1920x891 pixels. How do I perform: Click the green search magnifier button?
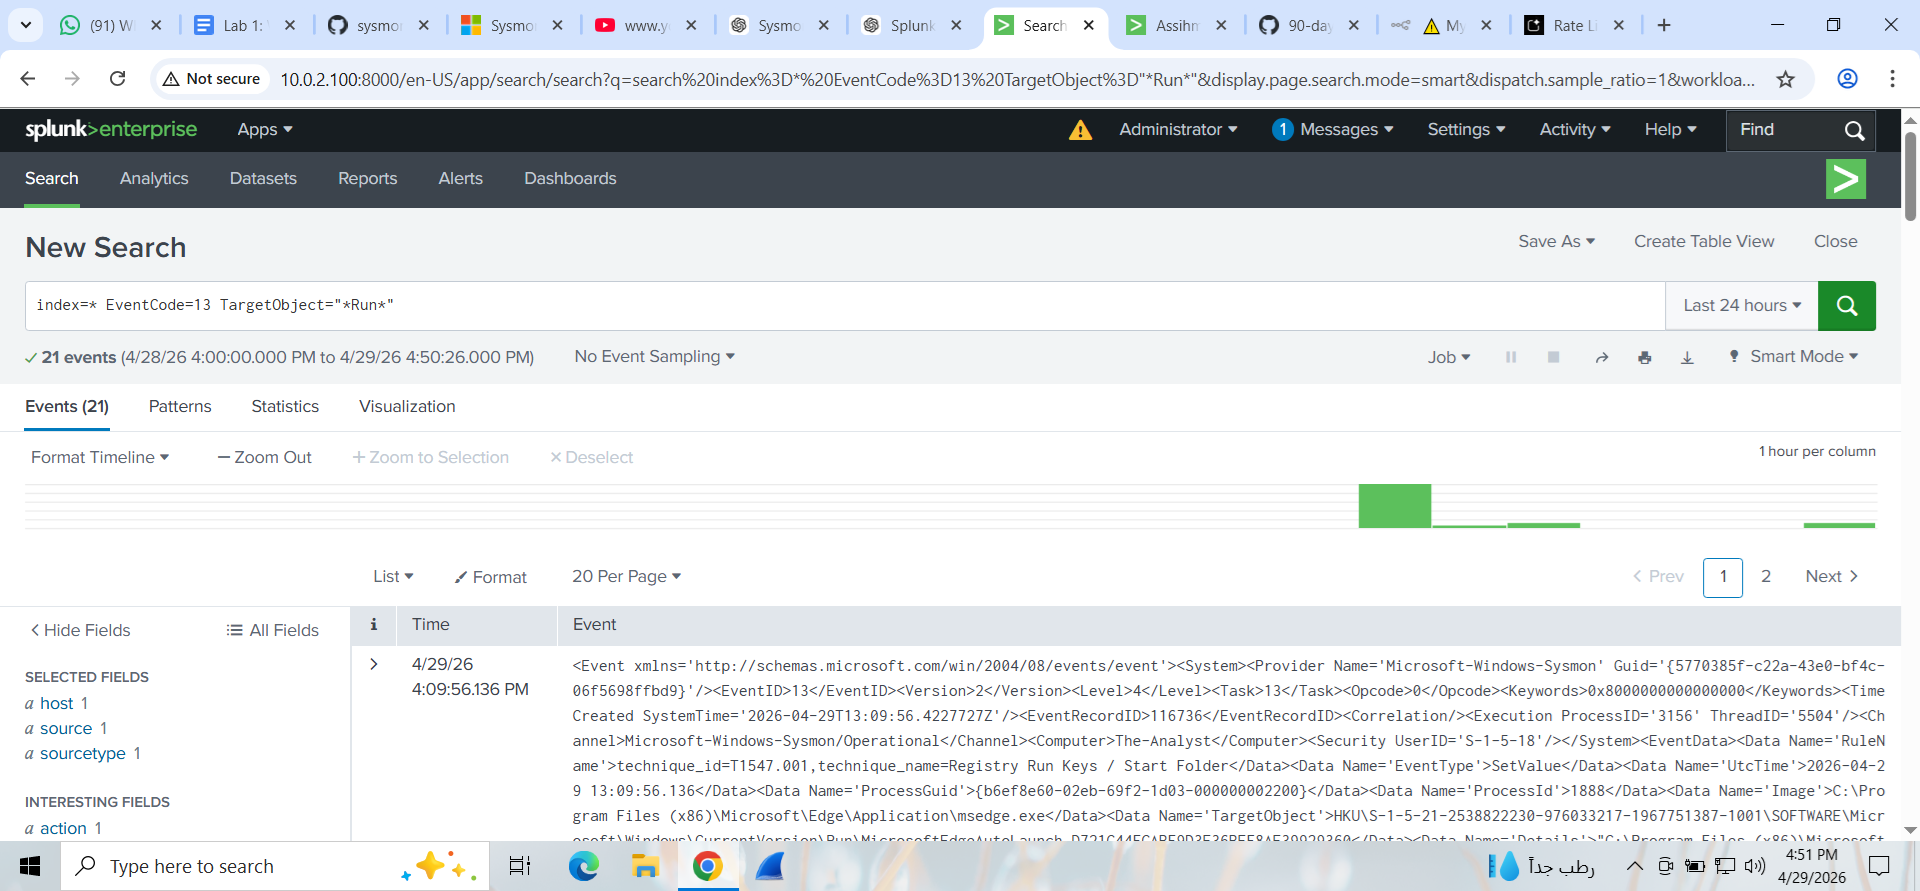pos(1846,306)
